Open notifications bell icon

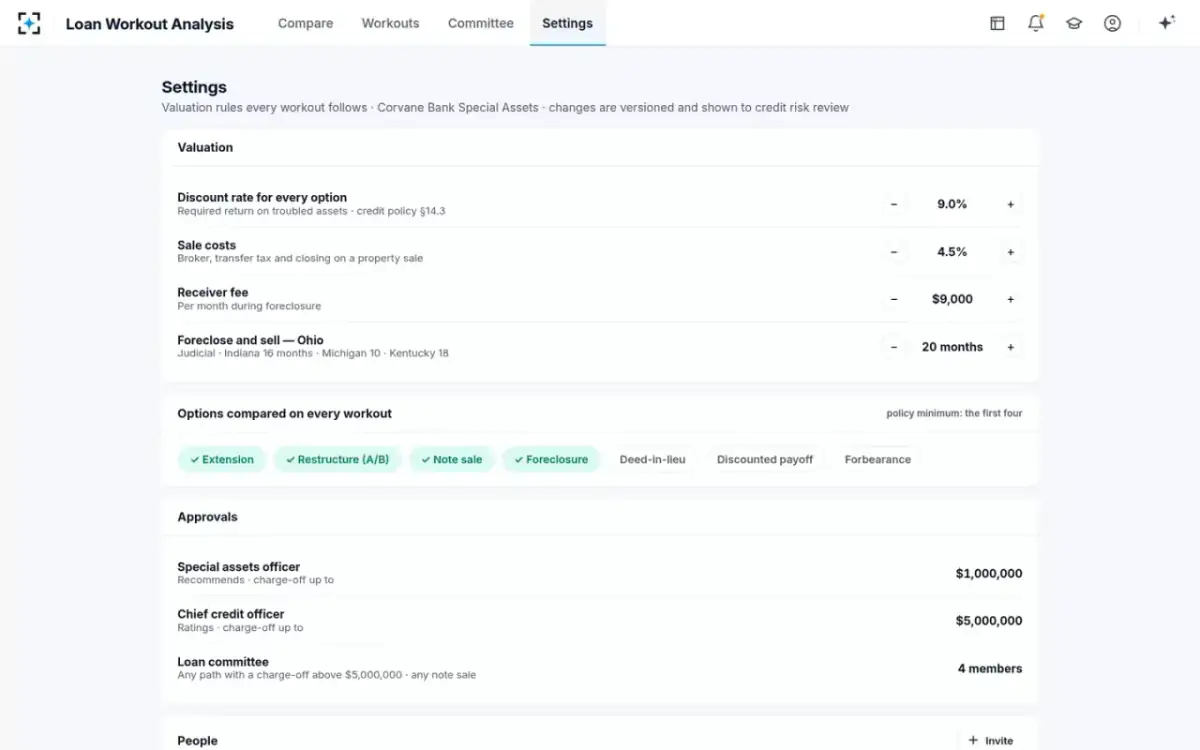tap(1036, 23)
